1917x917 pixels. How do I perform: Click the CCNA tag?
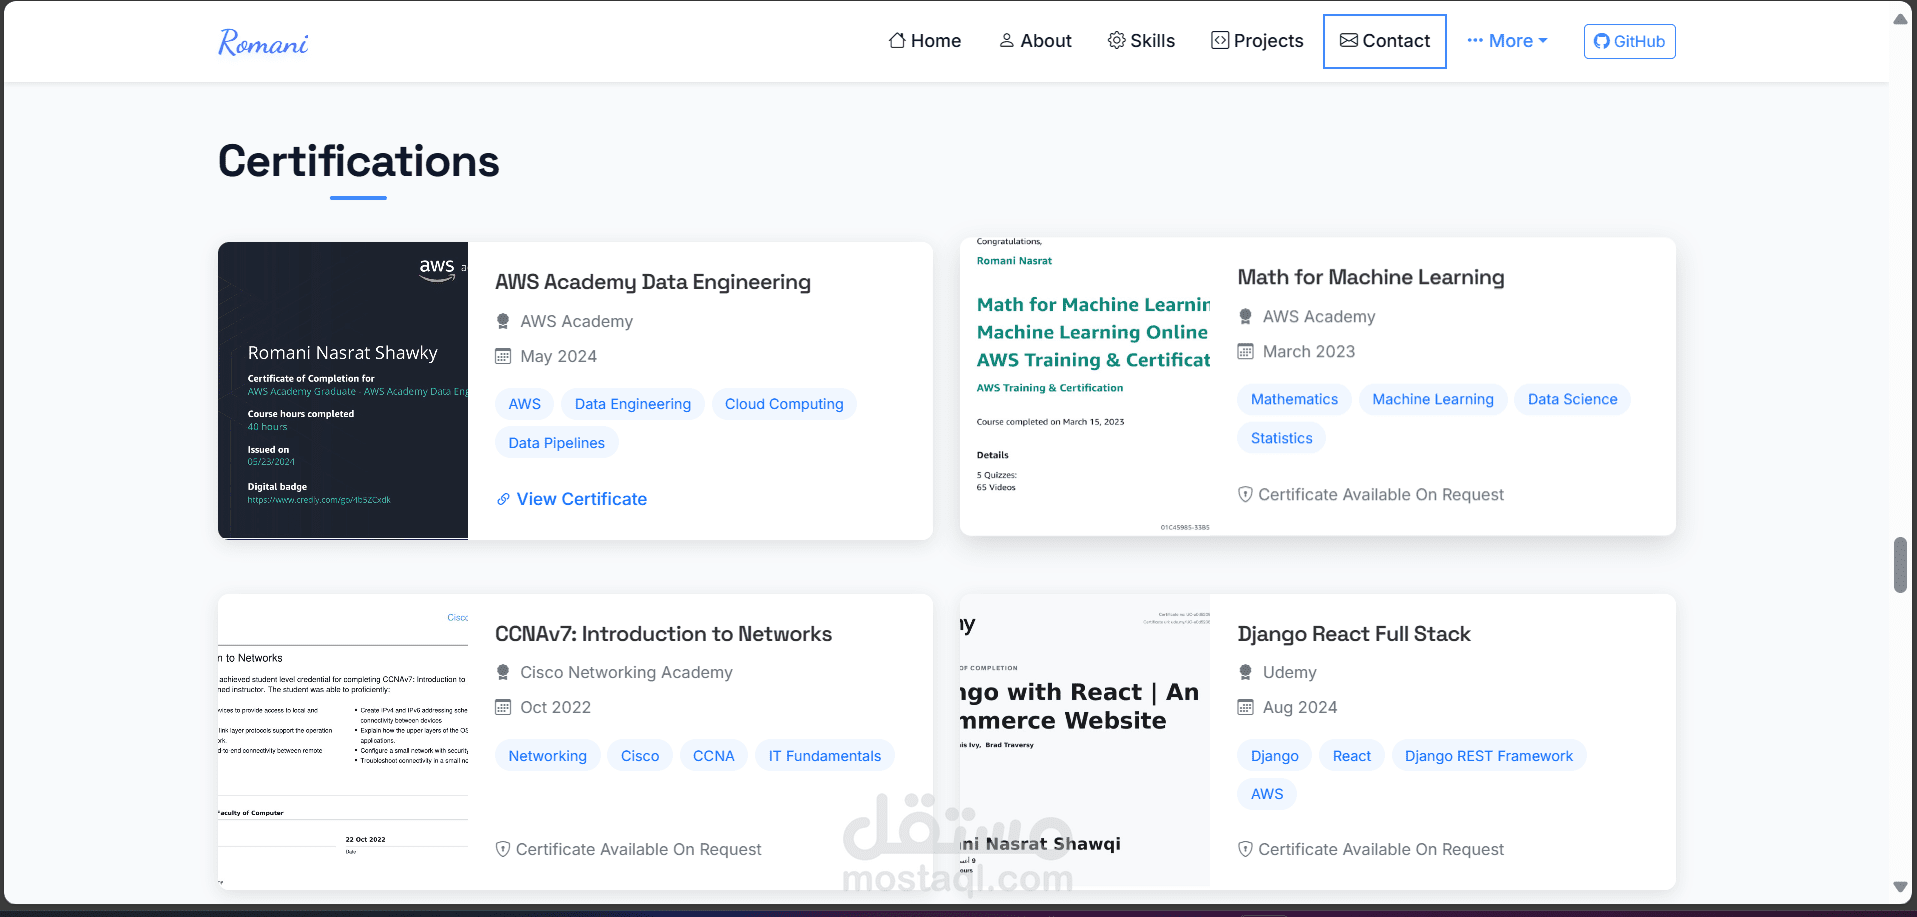[714, 756]
